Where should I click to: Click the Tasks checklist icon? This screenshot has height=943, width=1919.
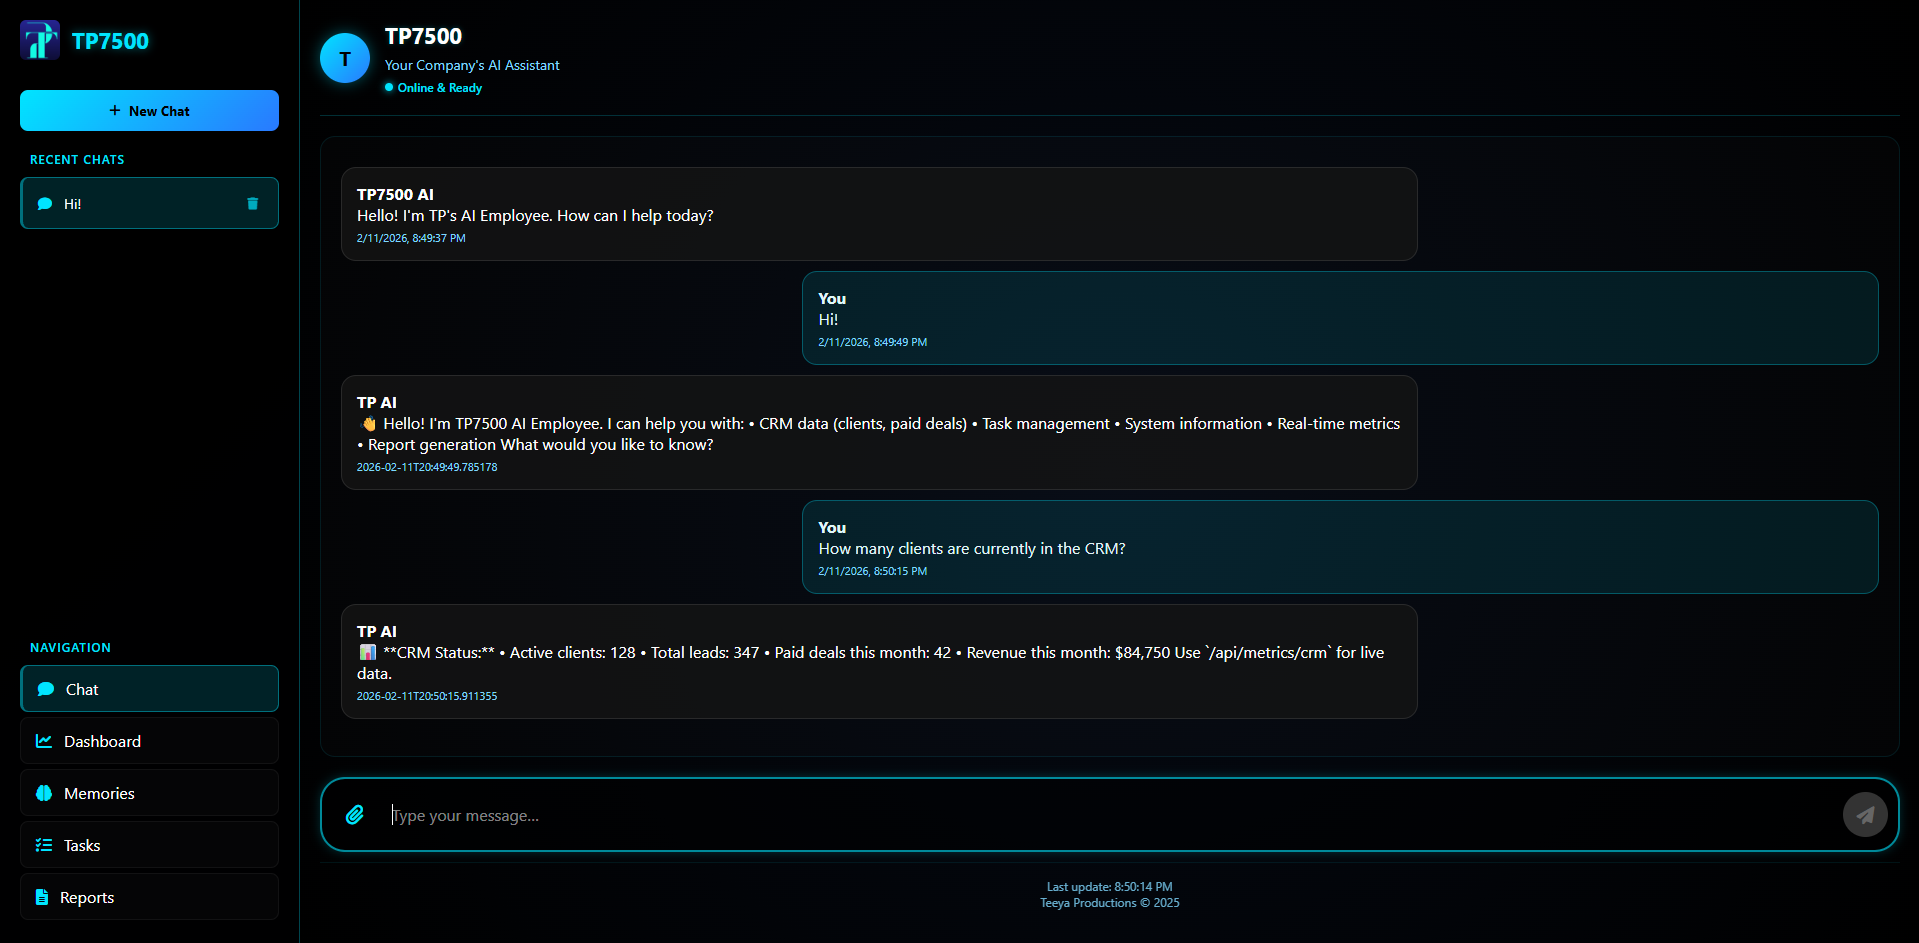click(44, 845)
